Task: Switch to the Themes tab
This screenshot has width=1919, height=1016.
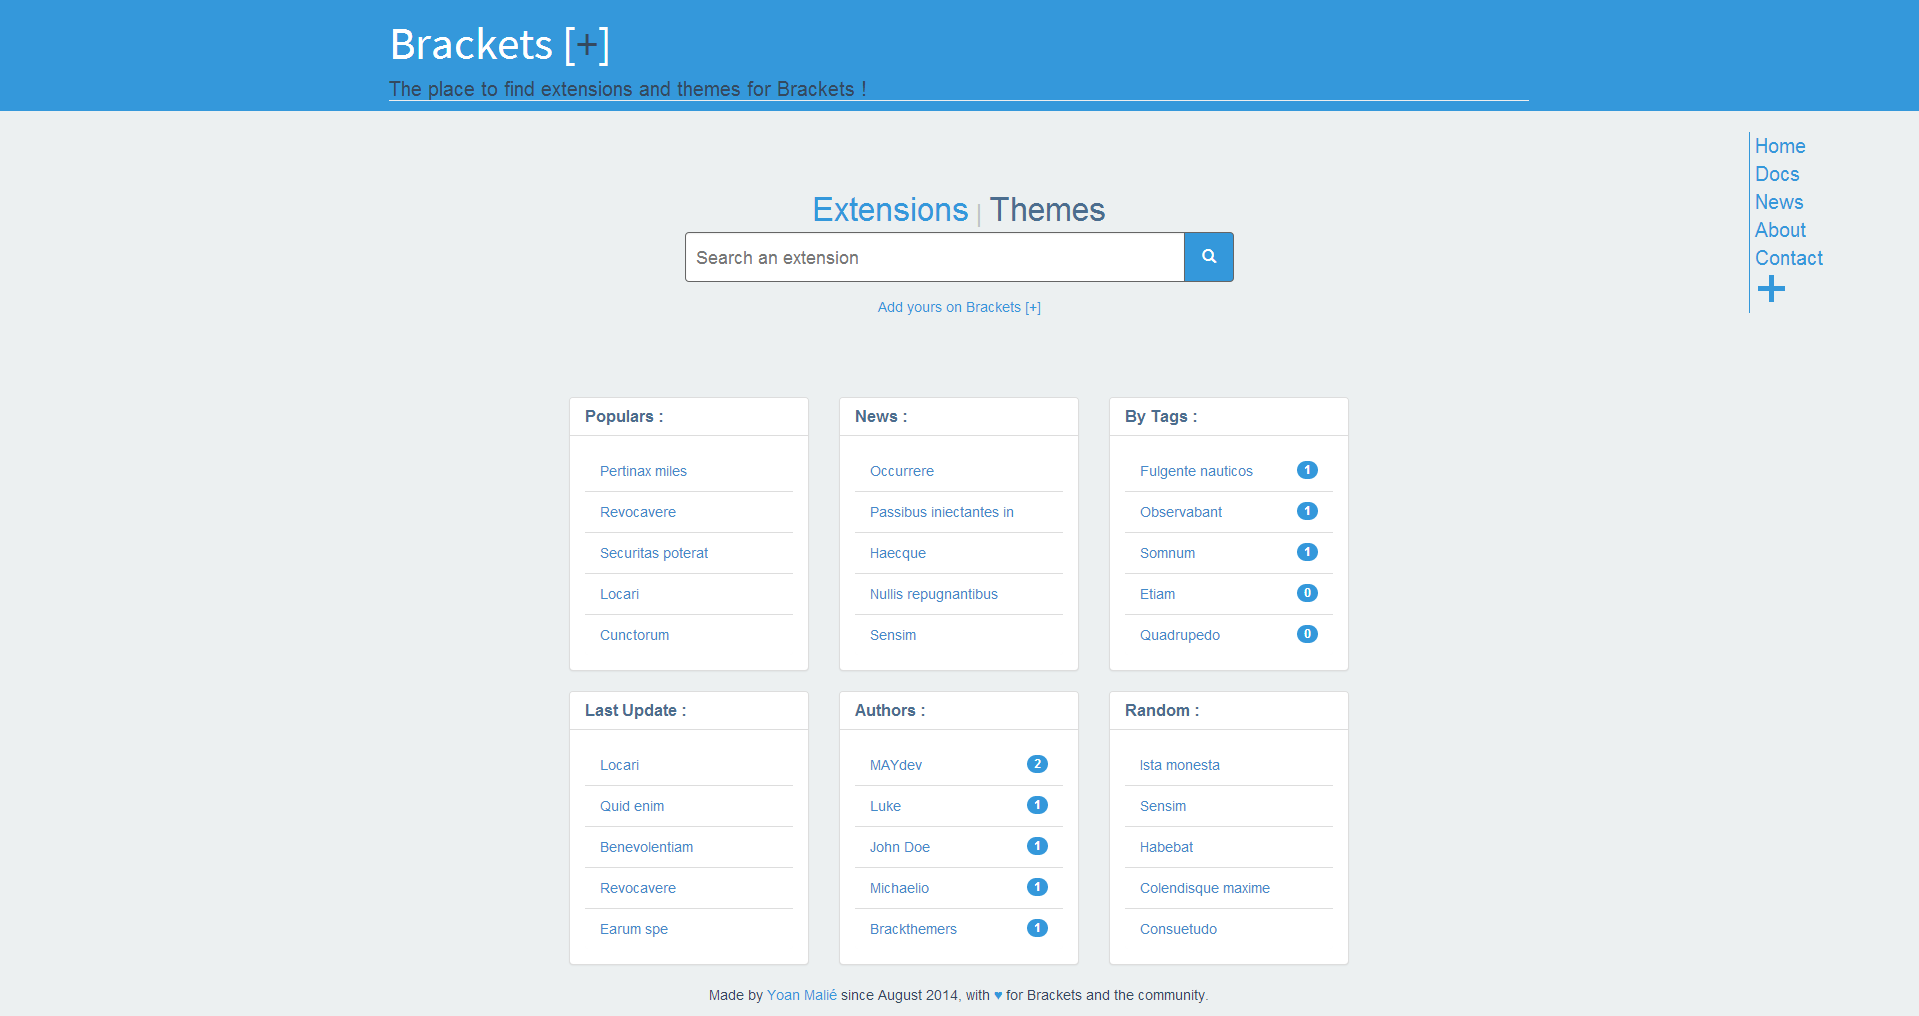Action: pos(1047,210)
